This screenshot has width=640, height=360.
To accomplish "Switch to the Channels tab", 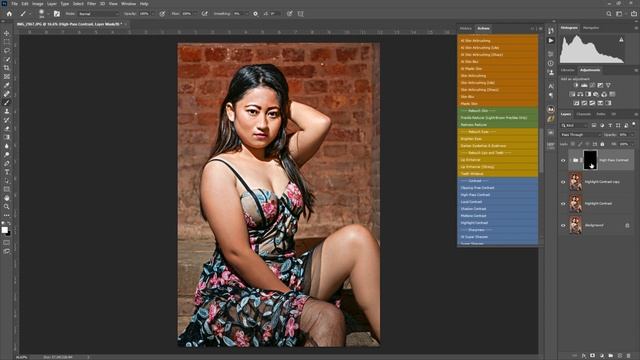I will [583, 114].
